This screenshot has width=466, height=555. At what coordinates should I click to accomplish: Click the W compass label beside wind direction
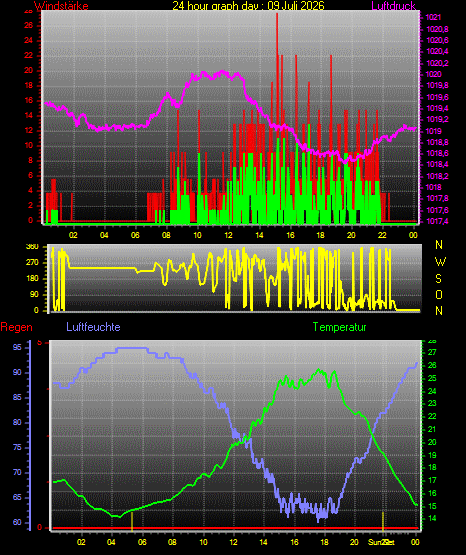[440, 262]
